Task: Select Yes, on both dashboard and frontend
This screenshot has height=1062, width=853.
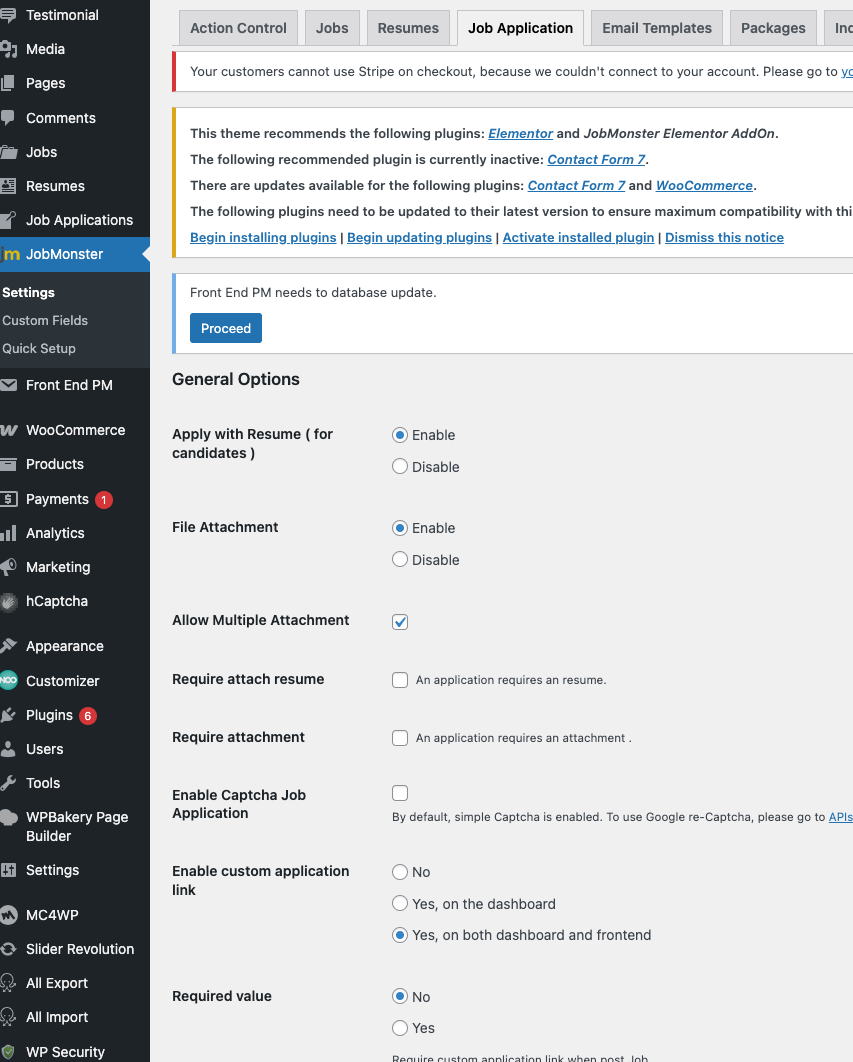Action: 400,935
